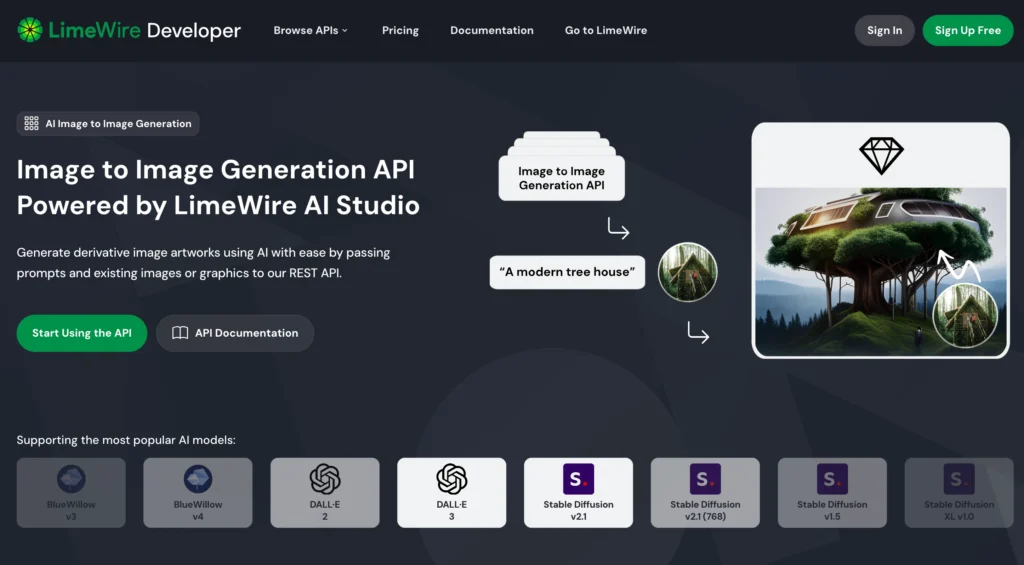Choose the DALL·E 3 model card
The image size is (1024, 565).
point(451,492)
